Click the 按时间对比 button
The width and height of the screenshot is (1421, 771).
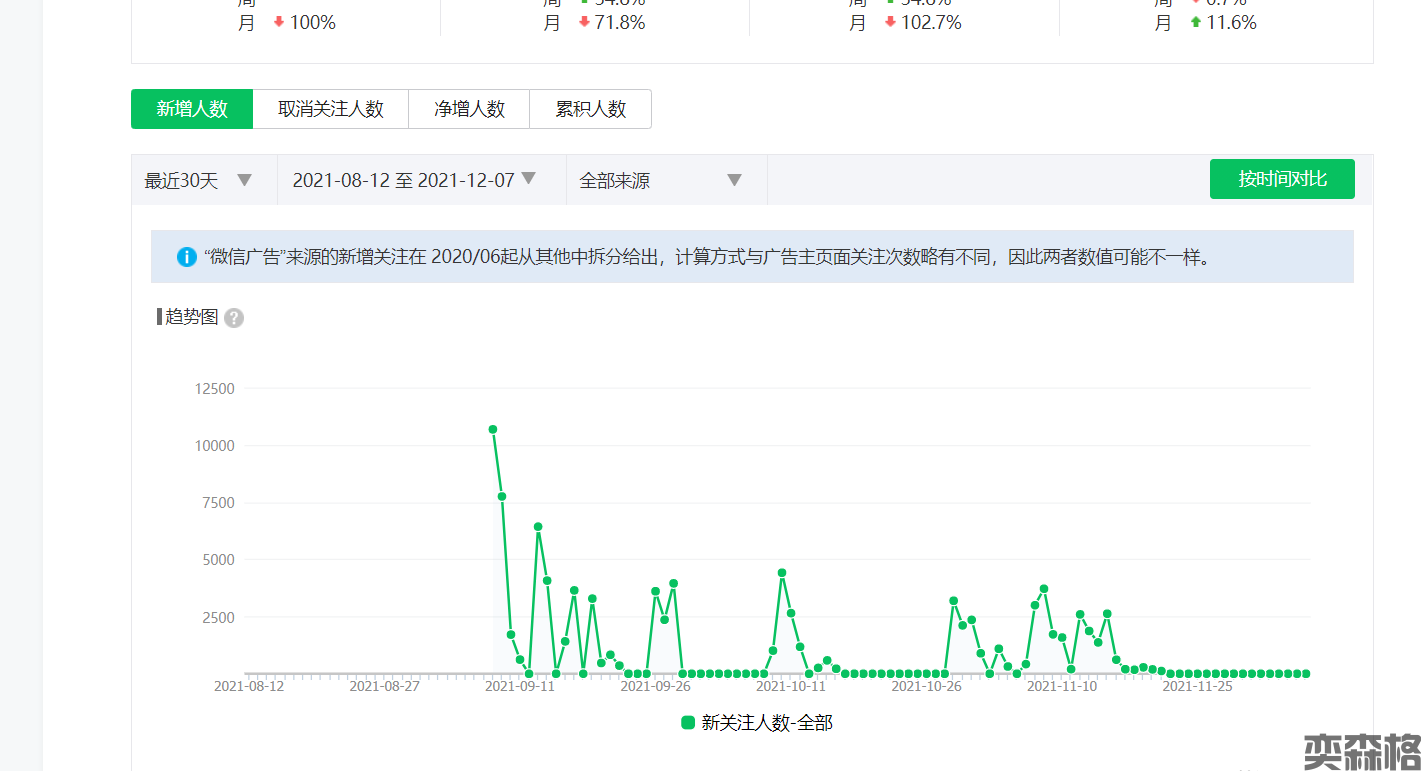tap(1282, 179)
